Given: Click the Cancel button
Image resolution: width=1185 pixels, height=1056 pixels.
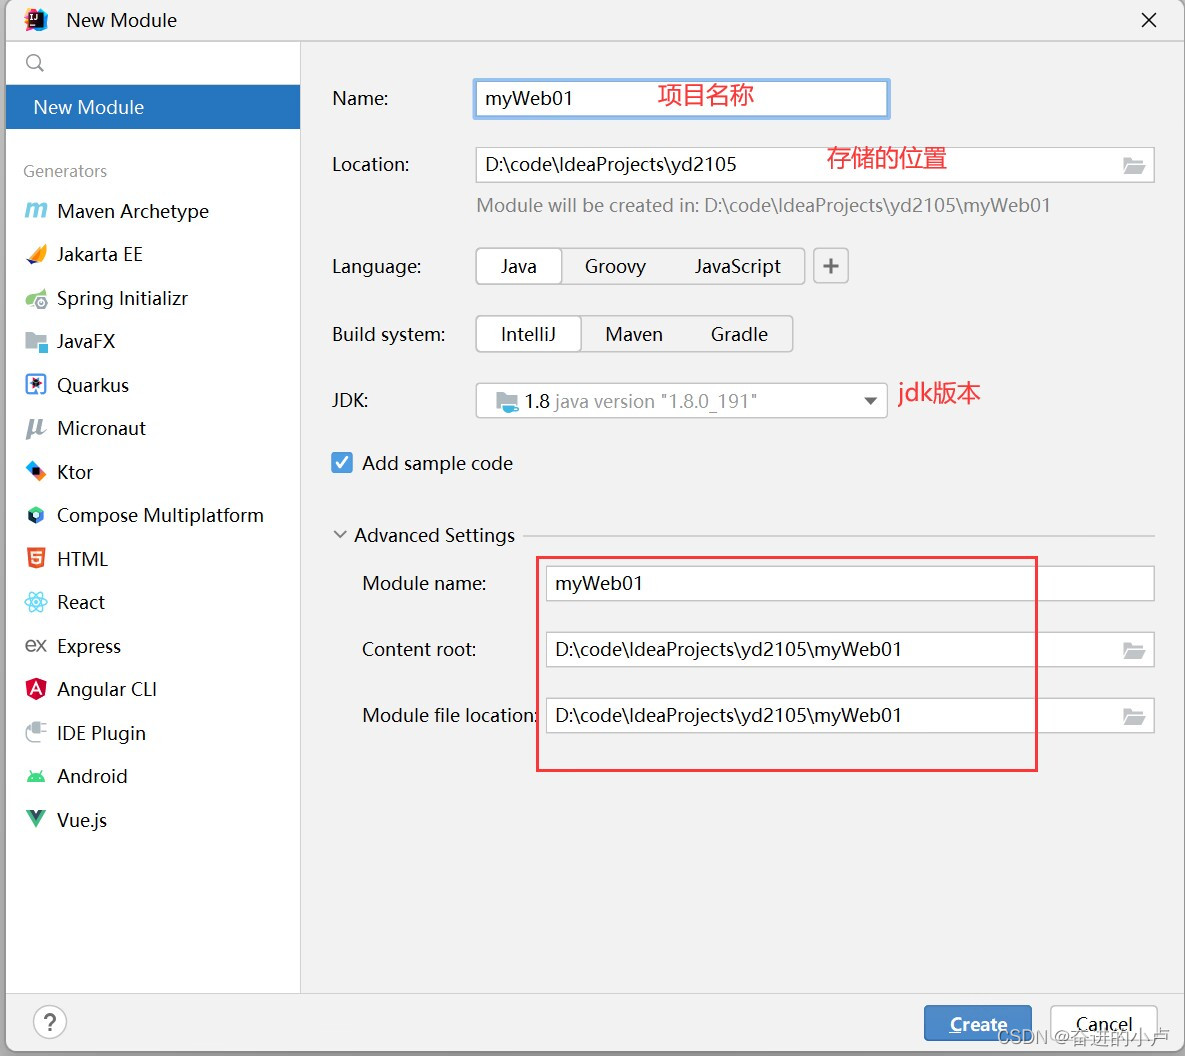Looking at the screenshot, I should click(1103, 1023).
